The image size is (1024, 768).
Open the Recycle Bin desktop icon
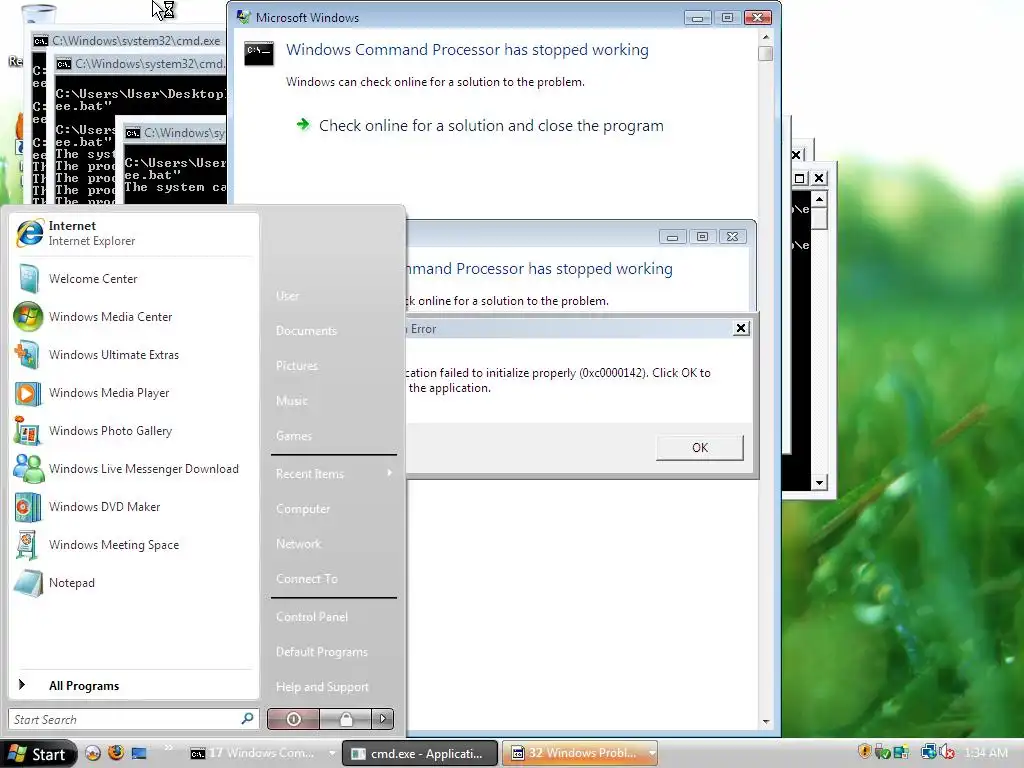(x=38, y=14)
